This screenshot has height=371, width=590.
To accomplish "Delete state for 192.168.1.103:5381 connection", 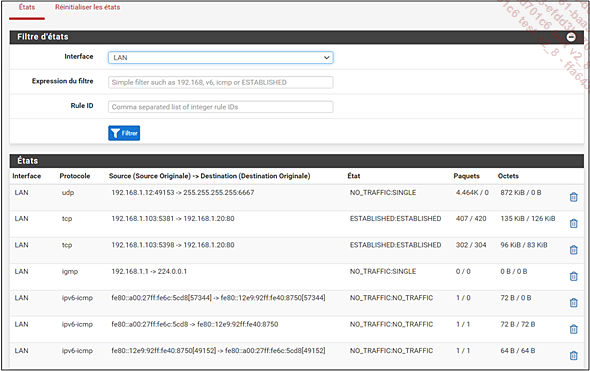I will 573,223.
